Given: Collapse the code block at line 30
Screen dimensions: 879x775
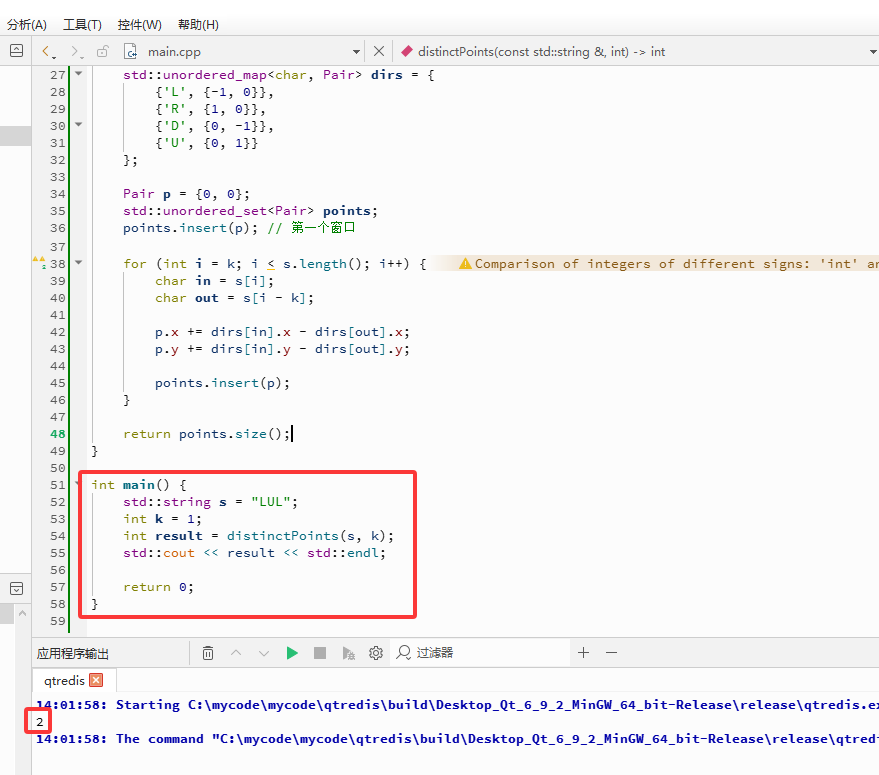Looking at the screenshot, I should (x=78, y=124).
